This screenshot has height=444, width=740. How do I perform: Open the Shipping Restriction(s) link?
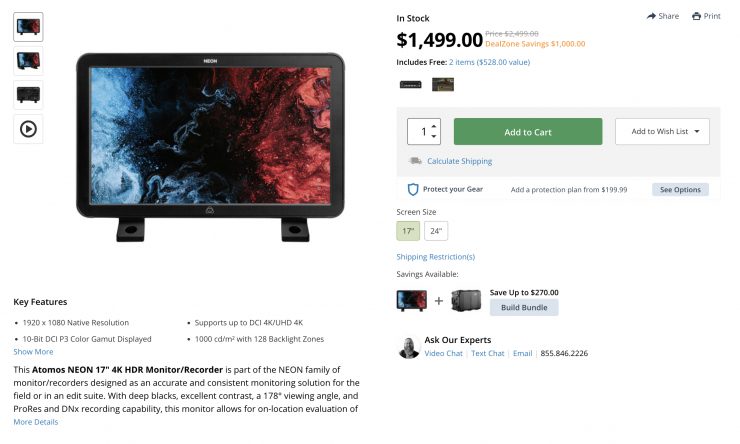pos(436,257)
